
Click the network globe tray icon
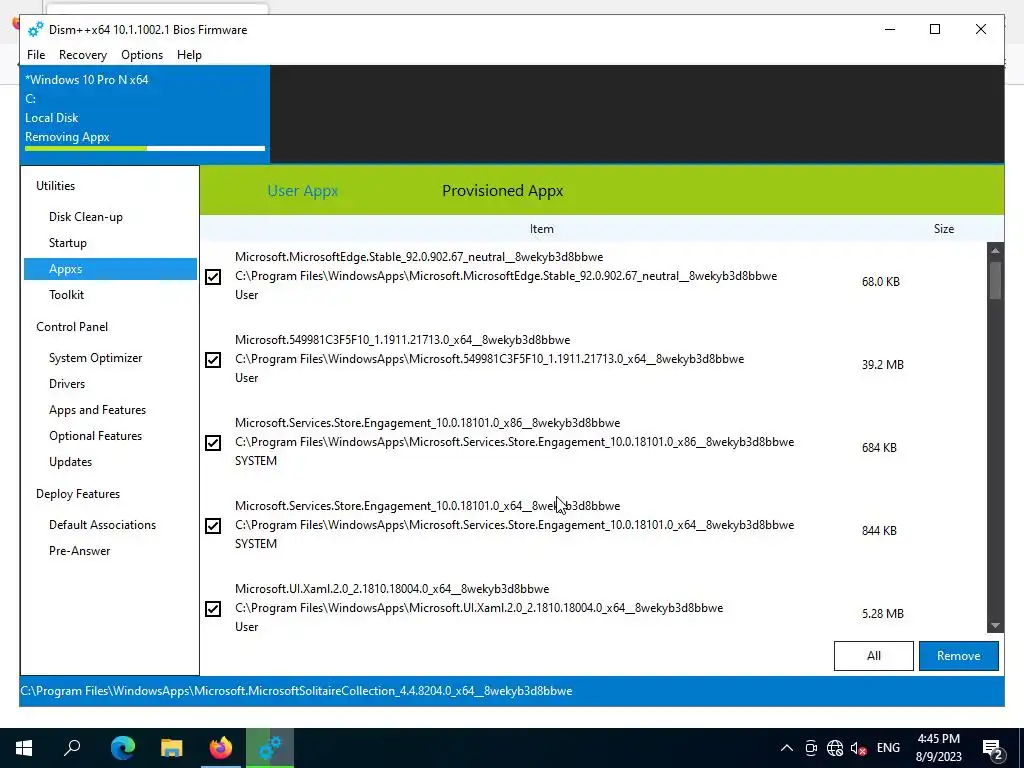point(835,748)
